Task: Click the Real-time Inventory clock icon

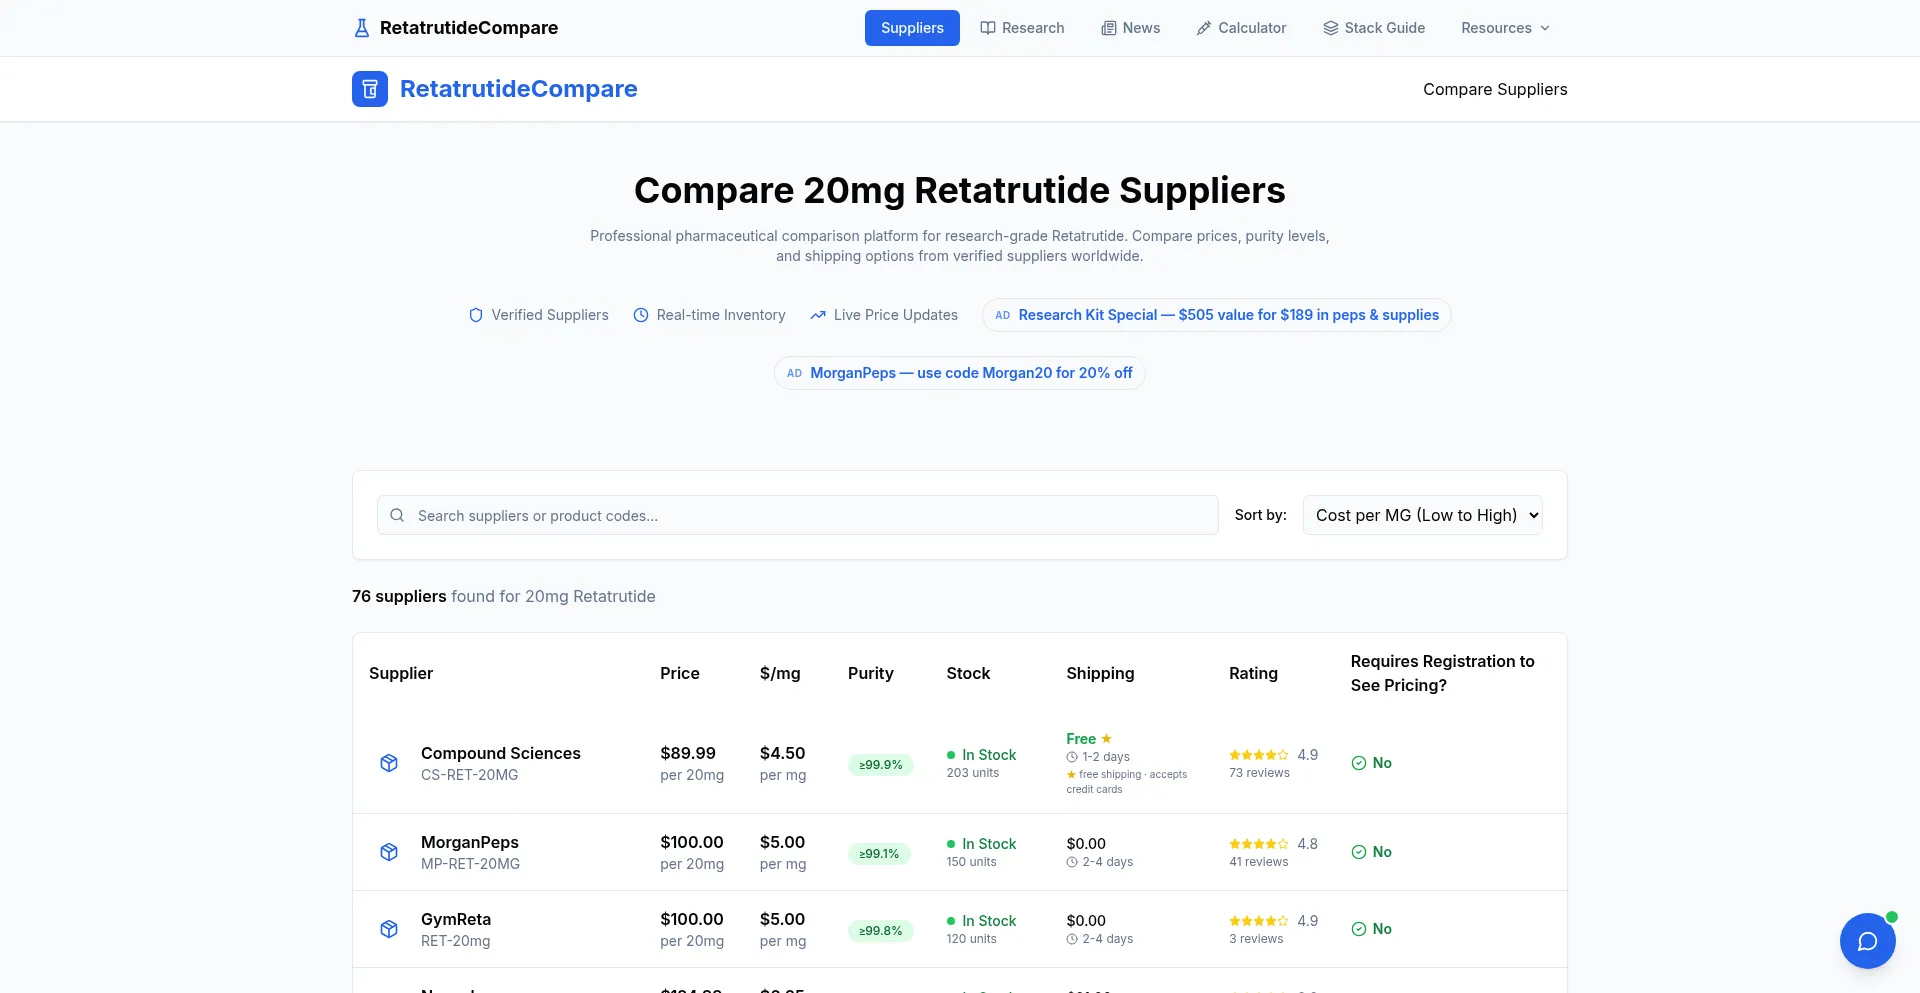Action: (x=641, y=315)
